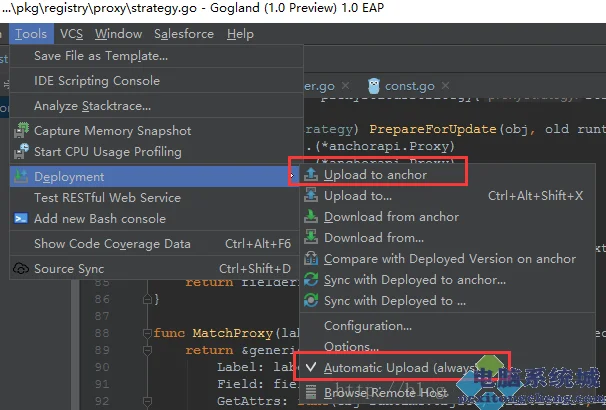Open the Tools menu
The height and width of the screenshot is (410, 606).
tap(31, 34)
